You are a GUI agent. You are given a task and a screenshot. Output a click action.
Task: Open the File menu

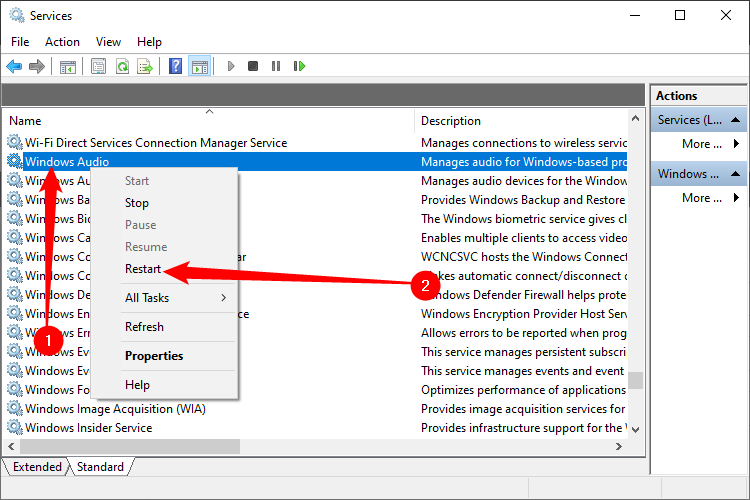(x=20, y=42)
